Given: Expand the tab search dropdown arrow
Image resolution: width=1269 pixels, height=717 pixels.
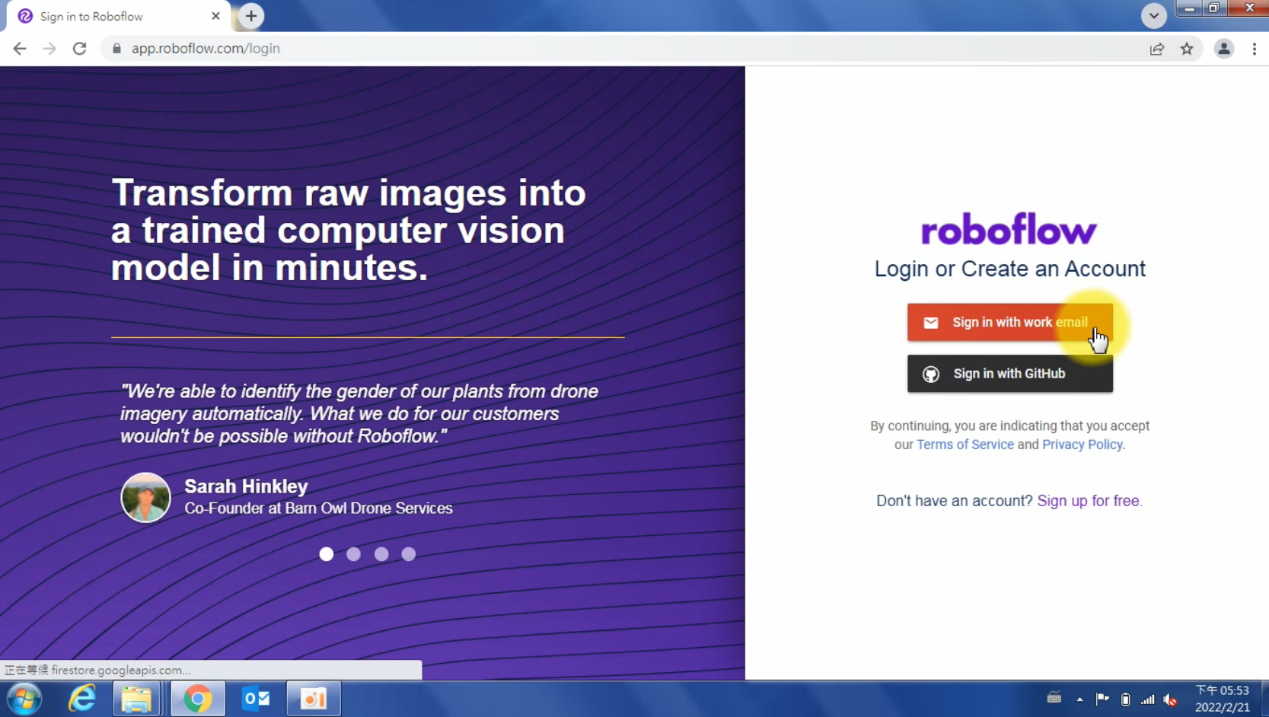Looking at the screenshot, I should [x=1154, y=16].
